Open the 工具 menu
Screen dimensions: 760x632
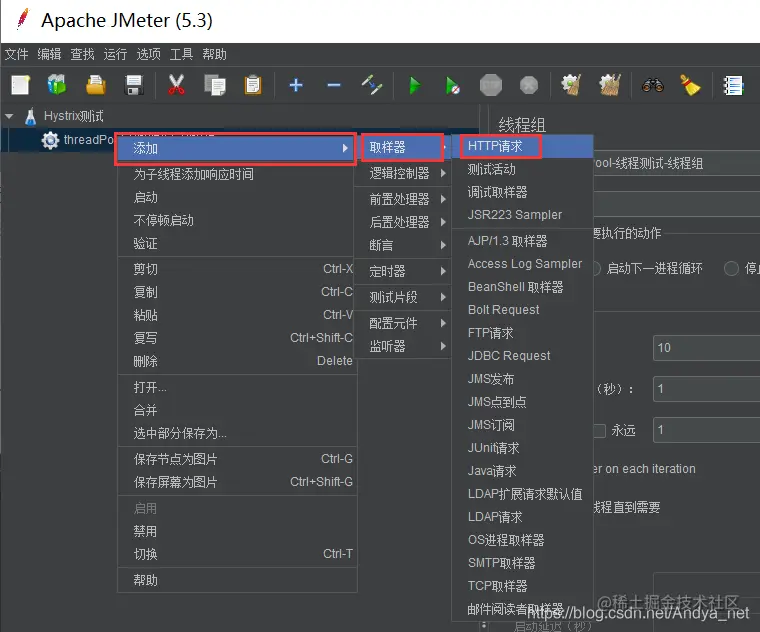tap(181, 54)
